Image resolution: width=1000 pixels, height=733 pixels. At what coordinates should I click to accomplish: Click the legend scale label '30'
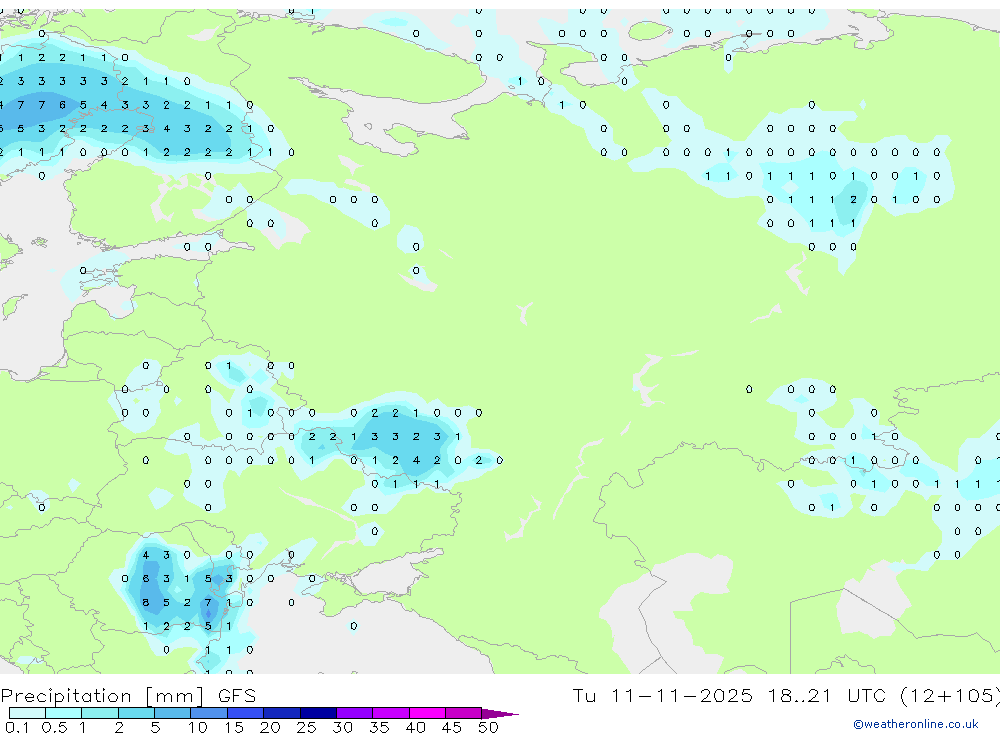(342, 727)
